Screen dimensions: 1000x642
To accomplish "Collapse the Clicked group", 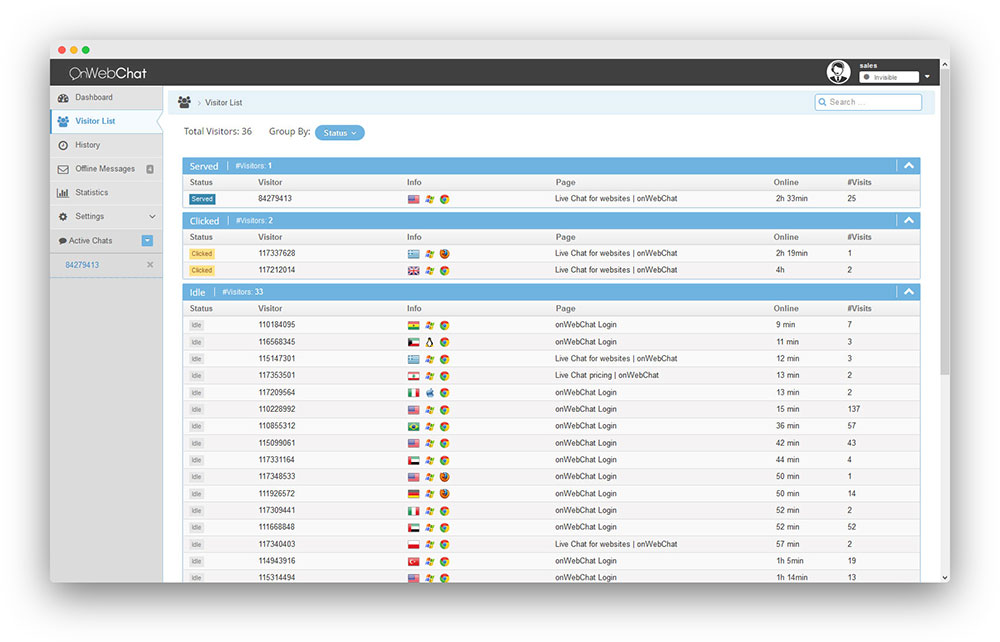I will 909,221.
